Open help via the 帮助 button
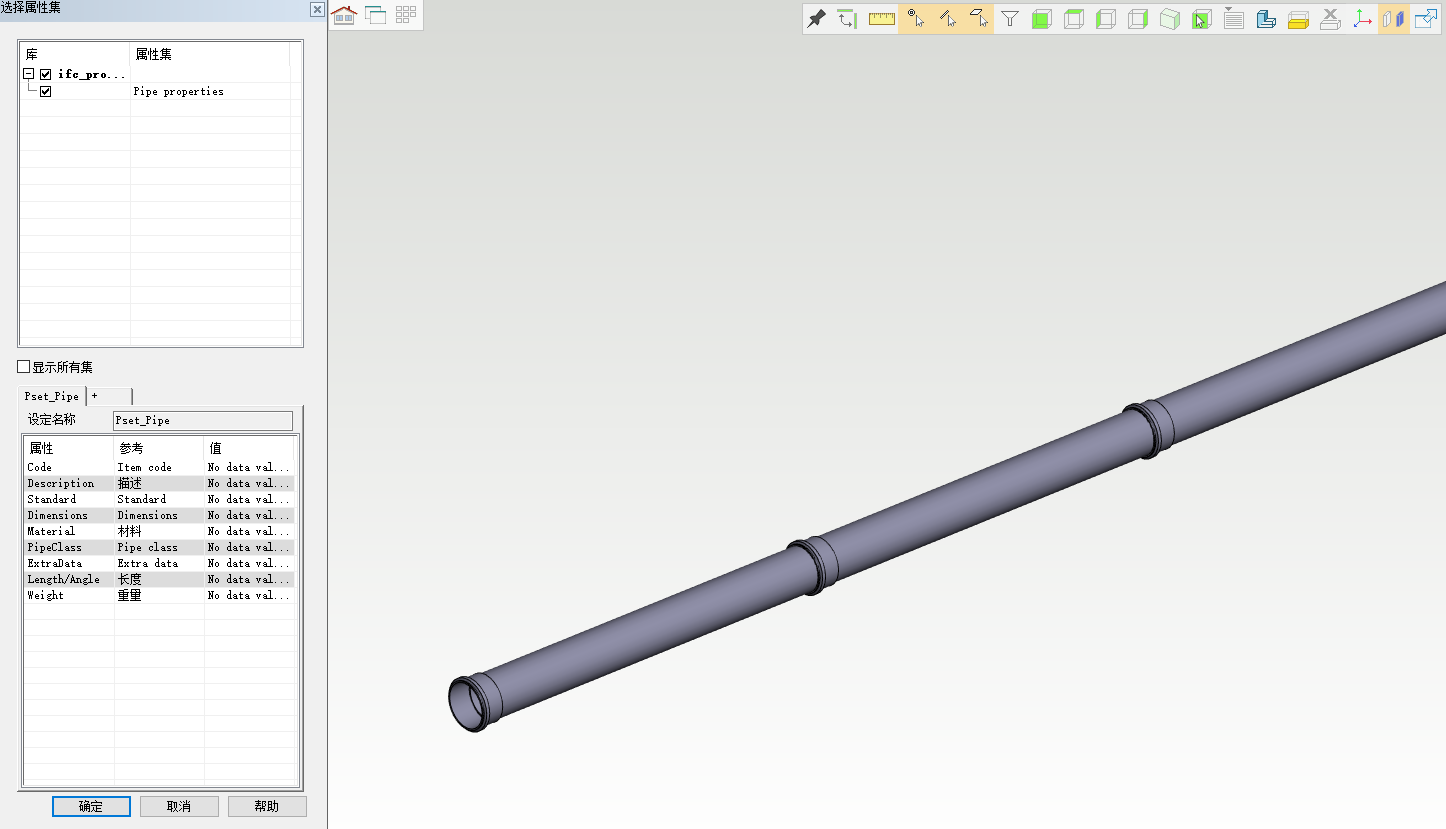 [x=267, y=806]
